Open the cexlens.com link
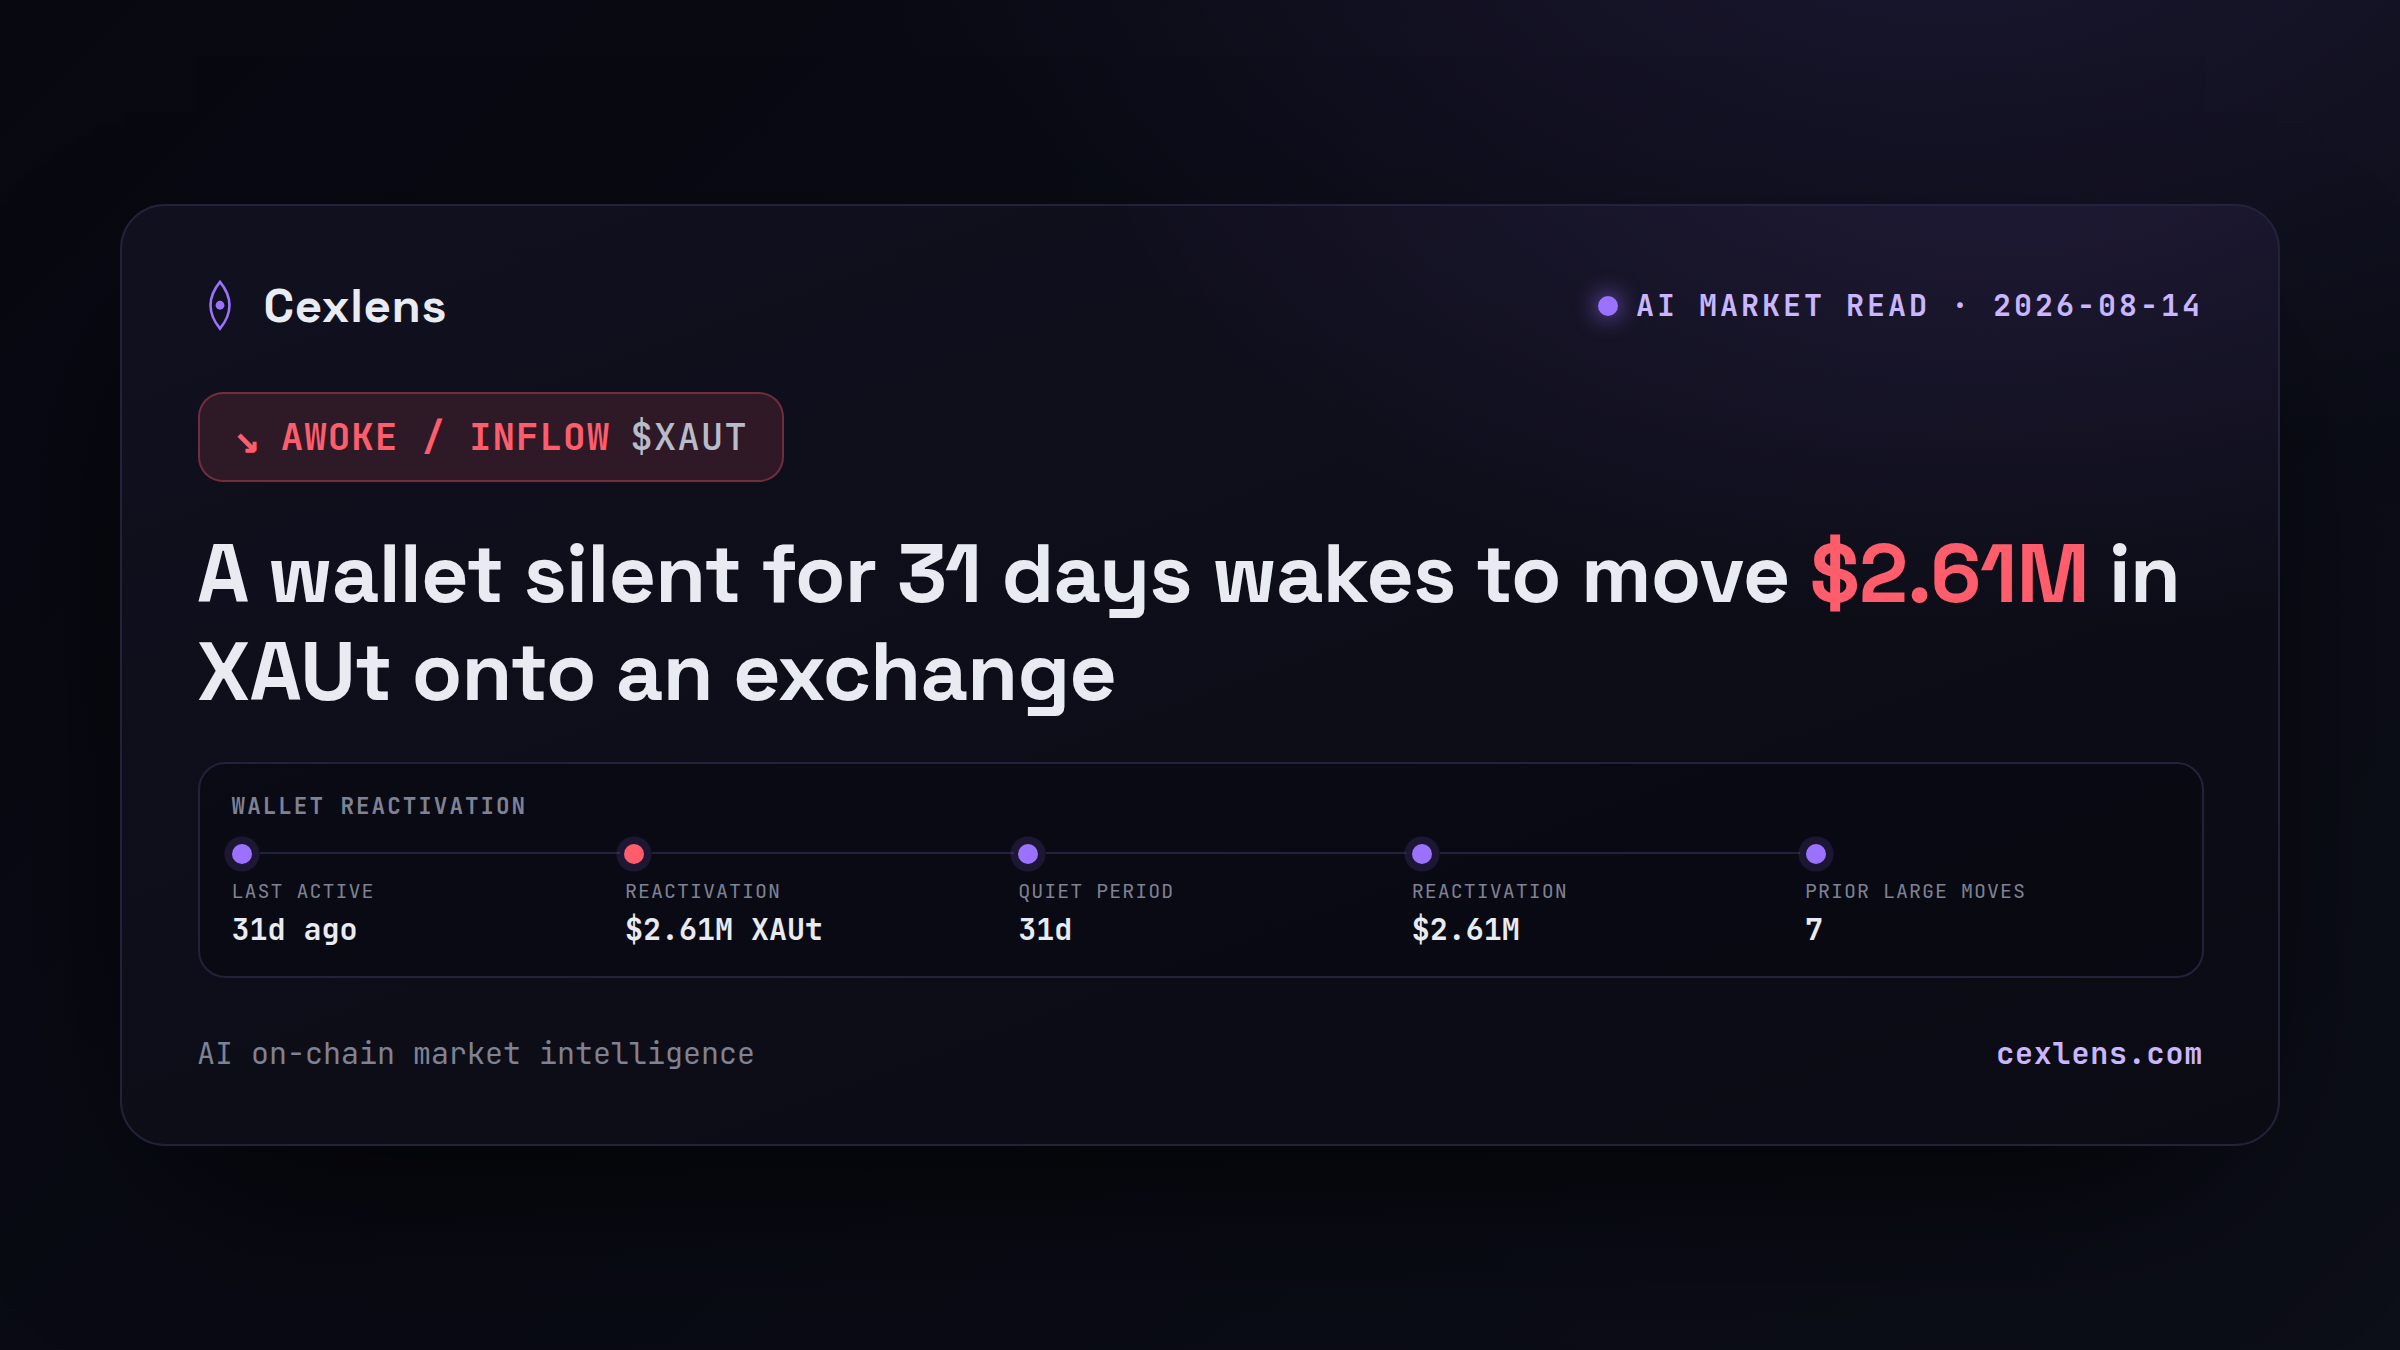 click(x=2099, y=1054)
